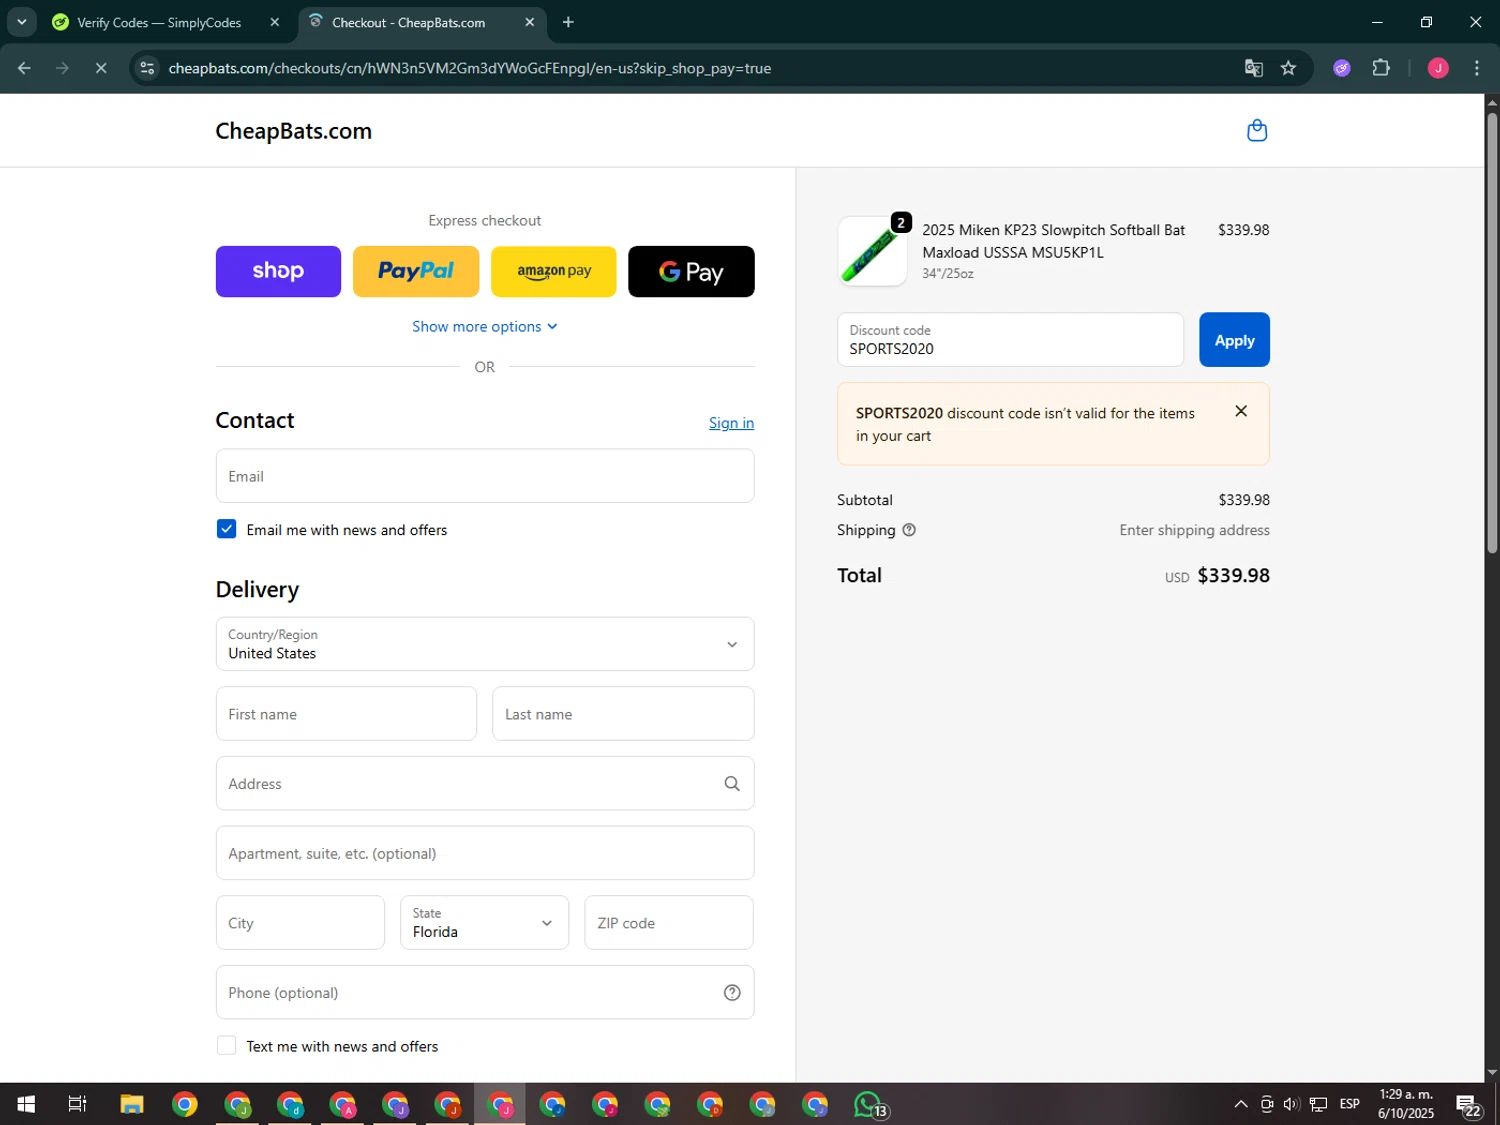The width and height of the screenshot is (1500, 1125).
Task: Open the Country/Region dropdown
Action: [485, 644]
